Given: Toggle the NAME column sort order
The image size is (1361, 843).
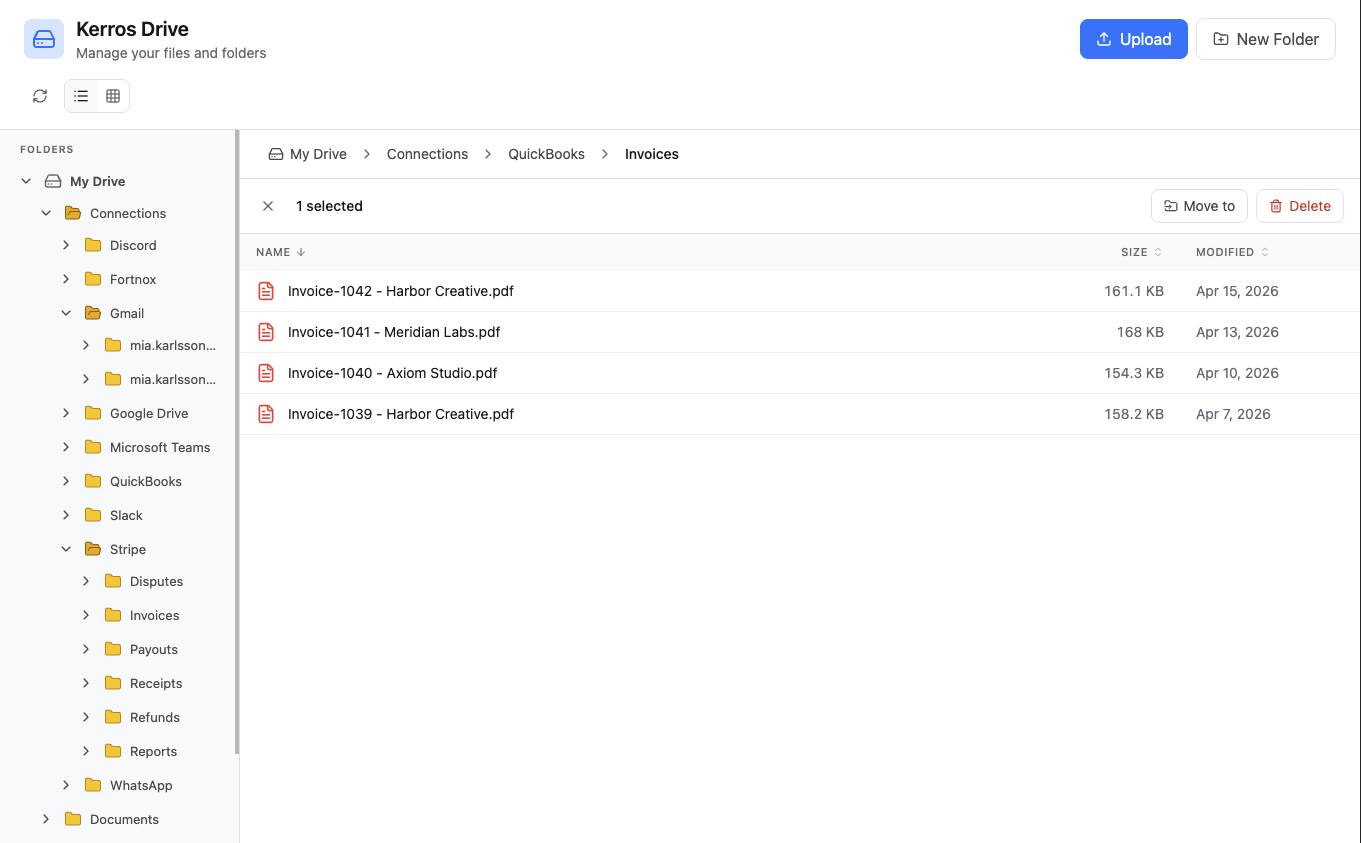Looking at the screenshot, I should click(280, 251).
